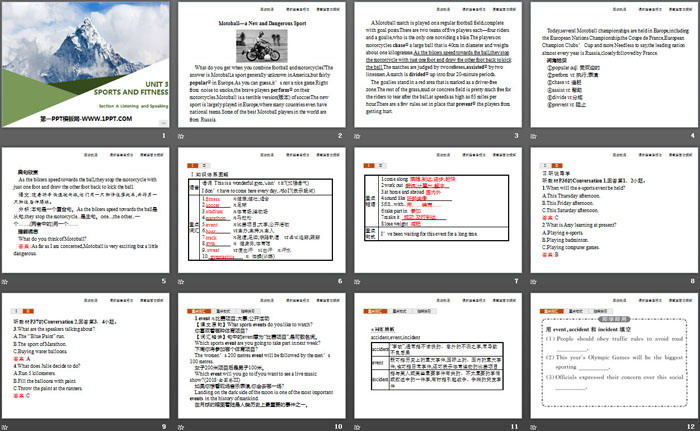Click the animation star icon under slide 6
Image resolution: width=700 pixels, height=431 pixels.
tap(181, 281)
